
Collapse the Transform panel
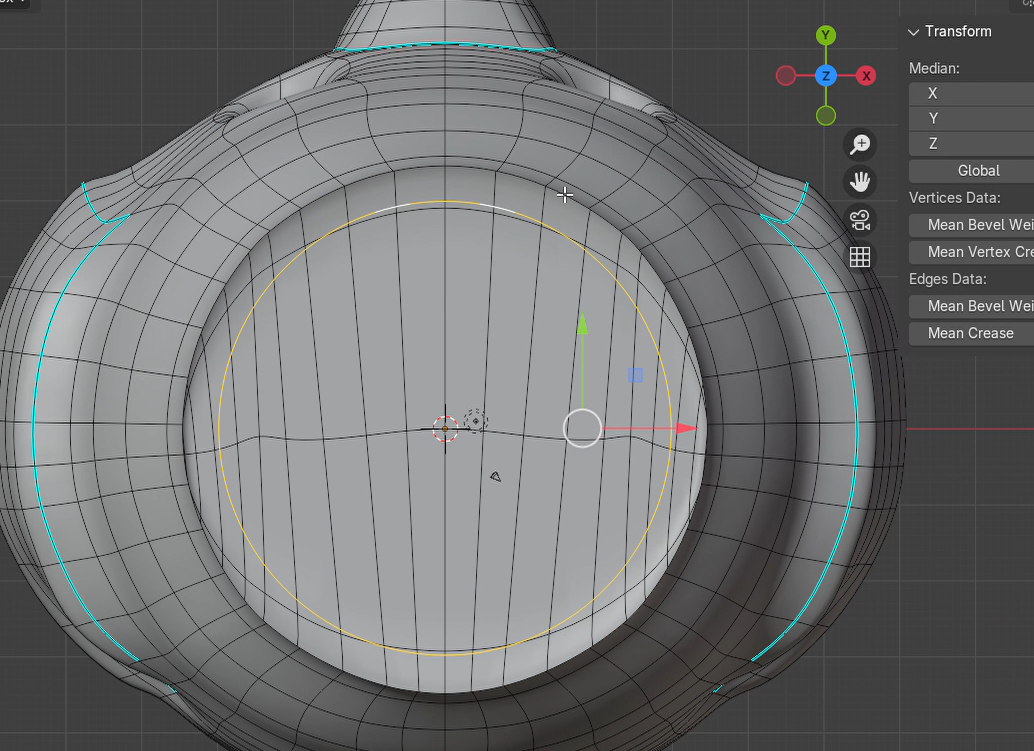tap(913, 32)
